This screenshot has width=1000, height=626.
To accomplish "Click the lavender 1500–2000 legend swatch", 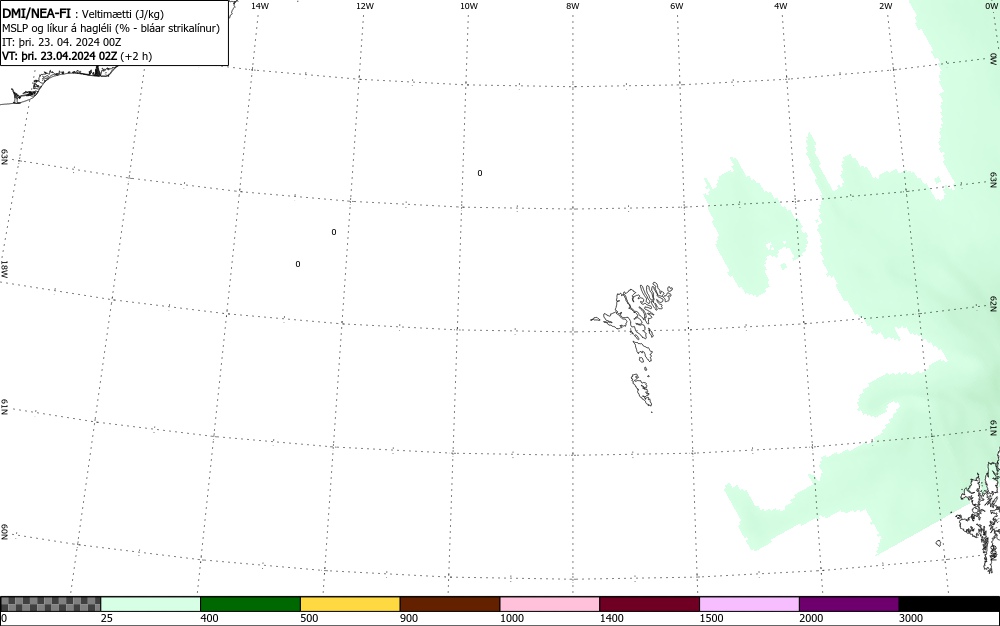I will (x=749, y=604).
